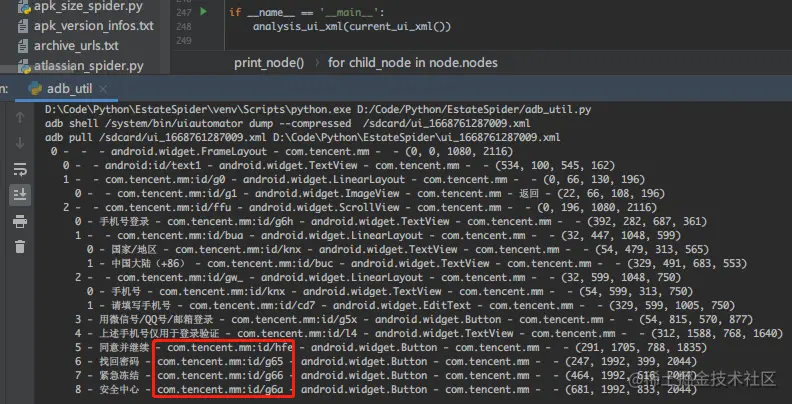Click the down-arrow icon in run toolbar
This screenshot has width=792, height=404.
(x=20, y=143)
